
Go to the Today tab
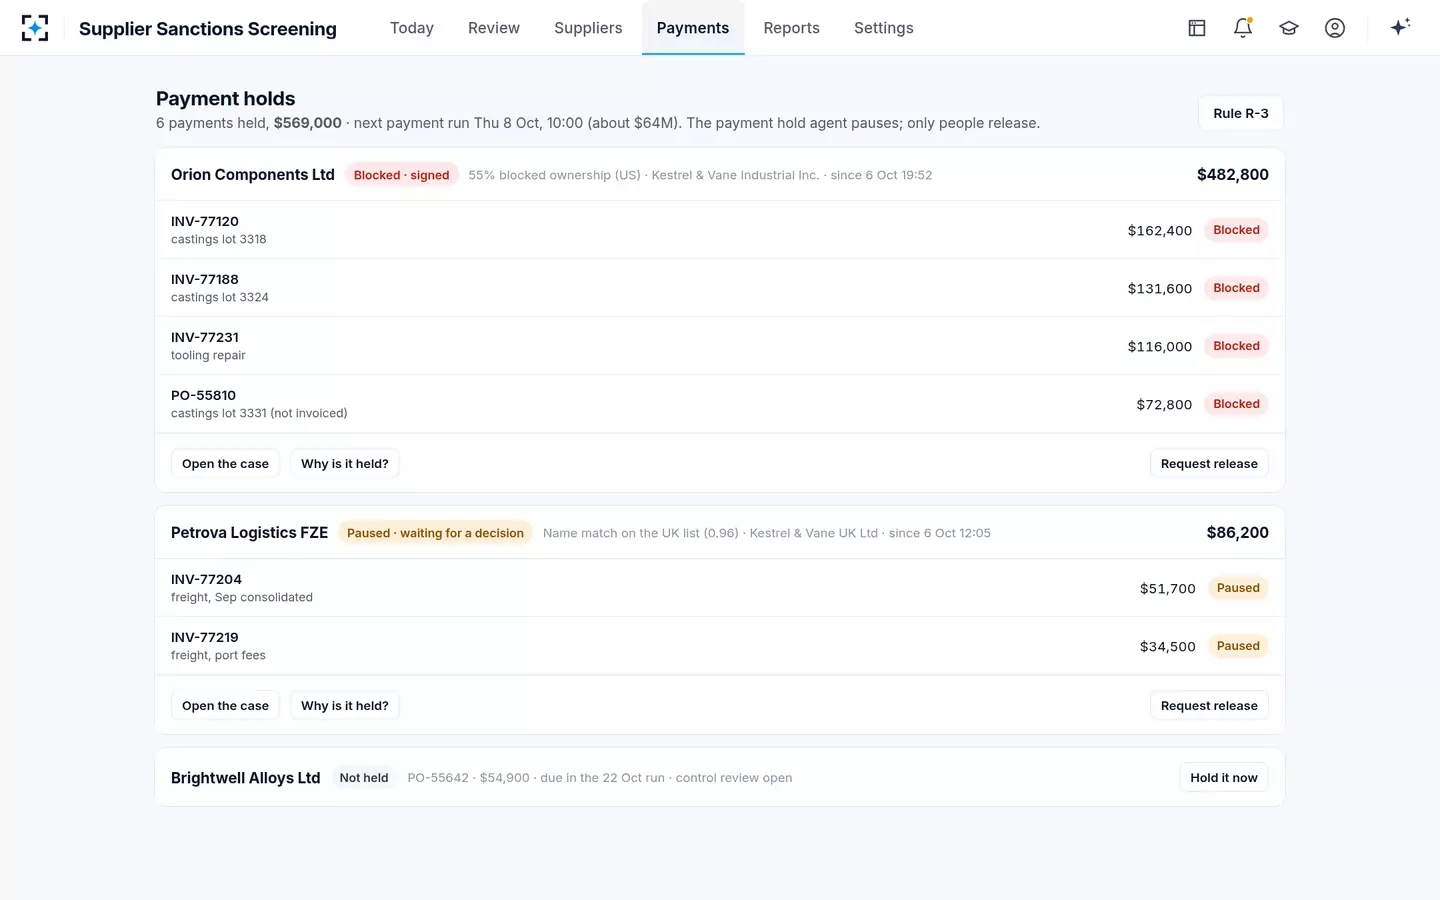click(x=412, y=28)
